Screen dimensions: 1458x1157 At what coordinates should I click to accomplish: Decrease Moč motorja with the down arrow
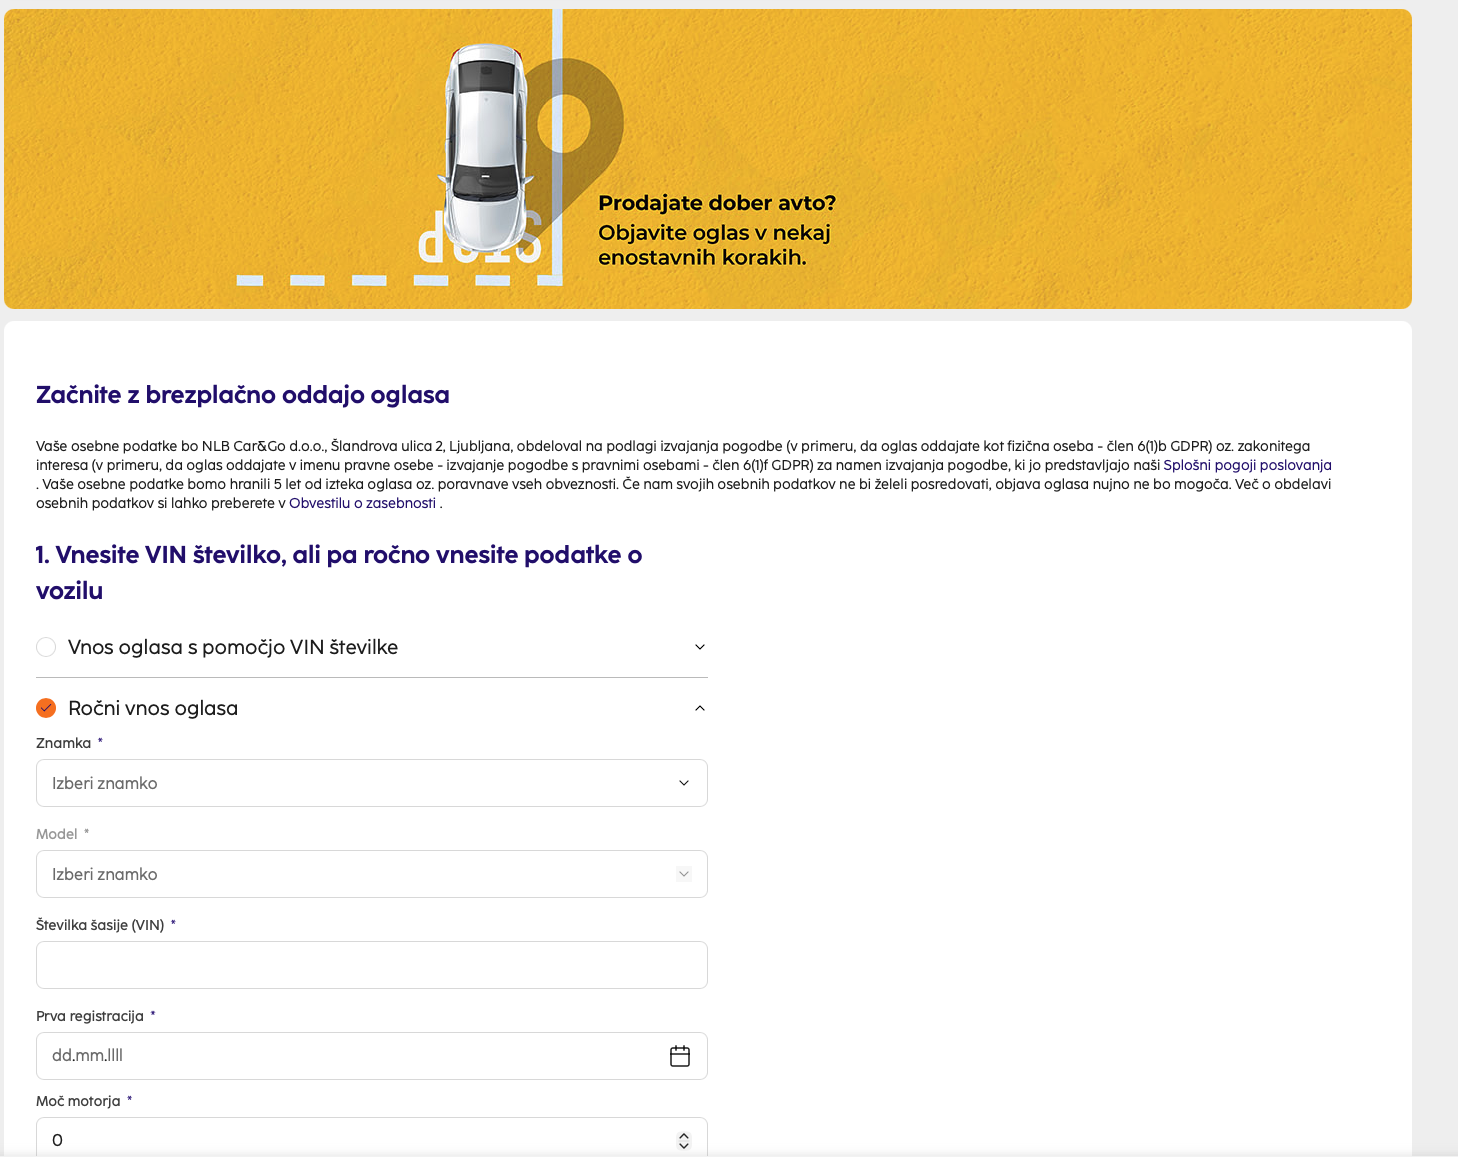click(x=684, y=1145)
